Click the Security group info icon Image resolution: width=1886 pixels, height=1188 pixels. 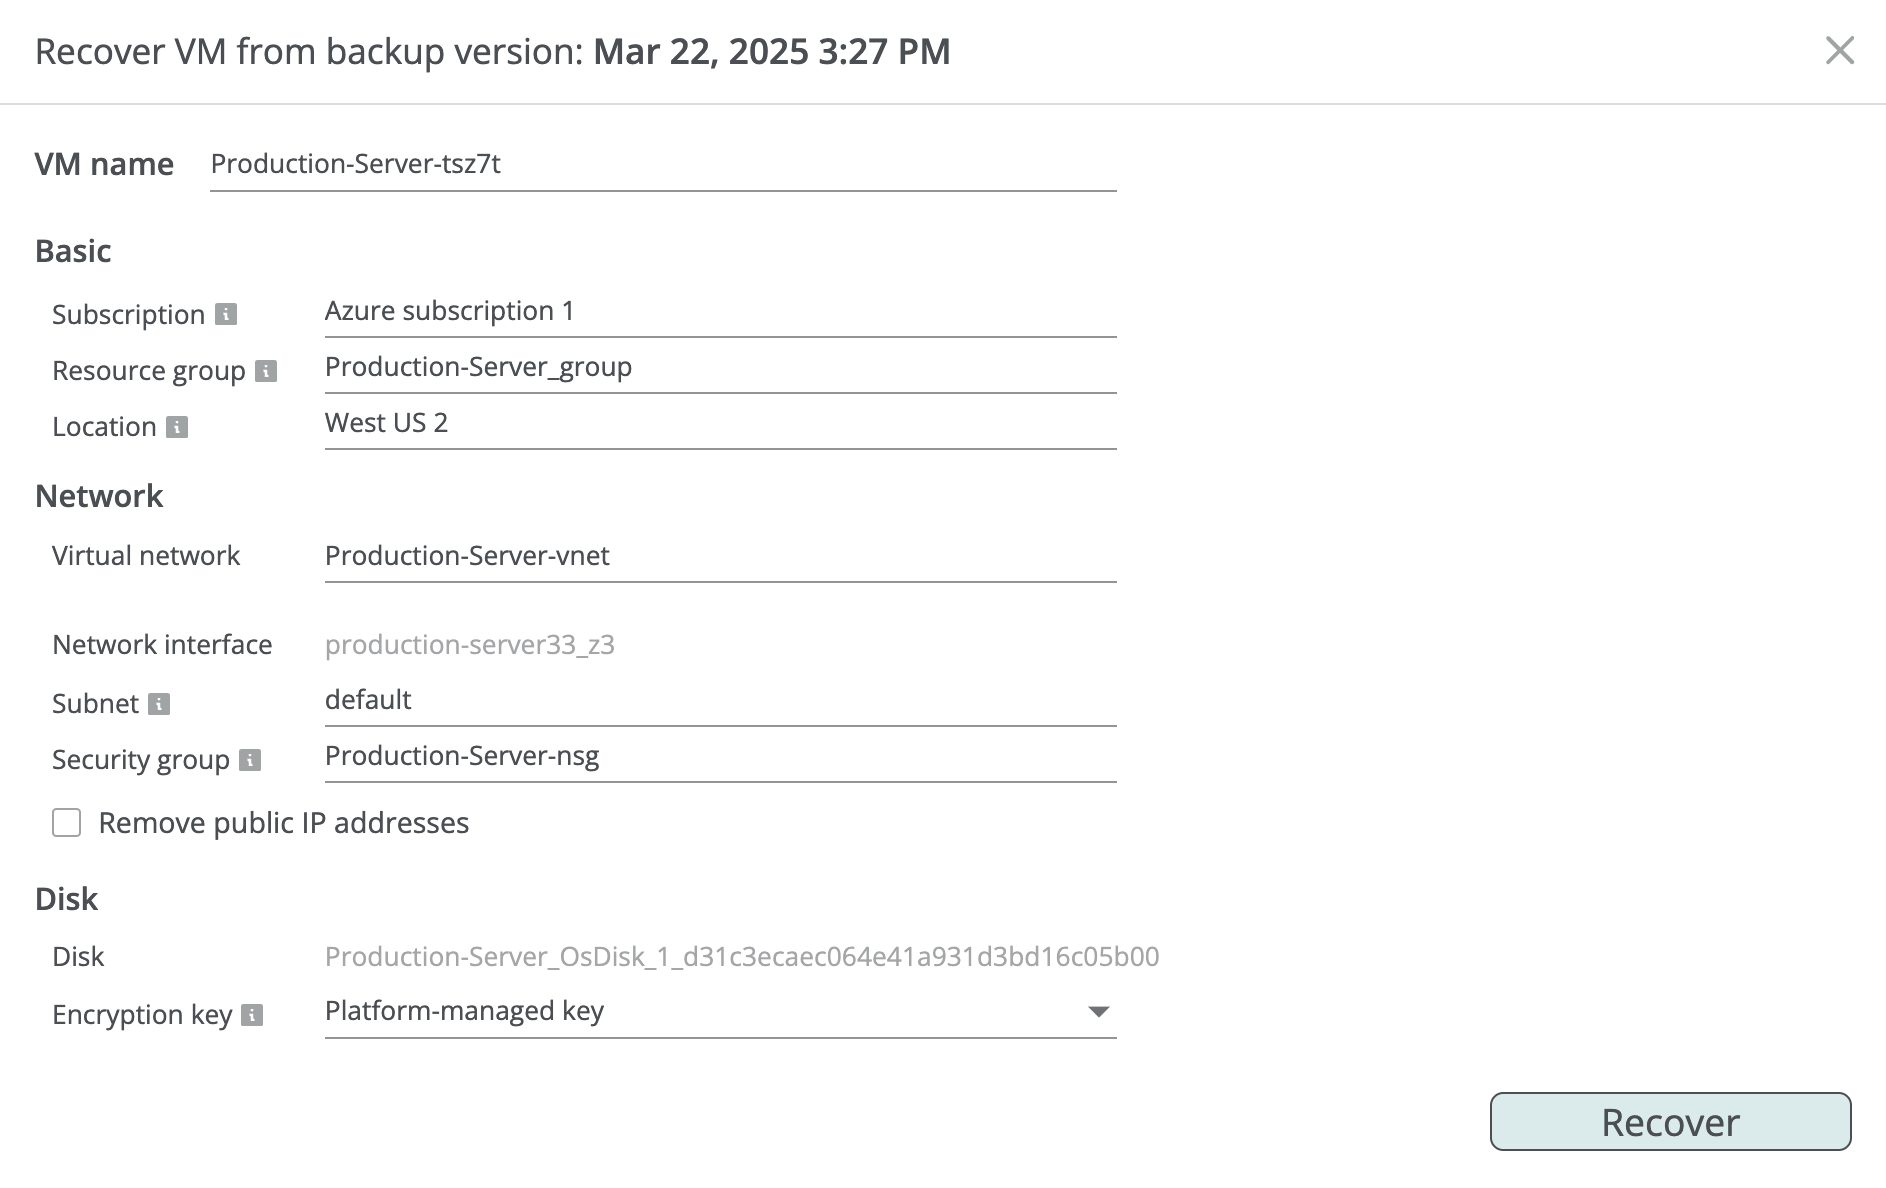click(x=250, y=760)
